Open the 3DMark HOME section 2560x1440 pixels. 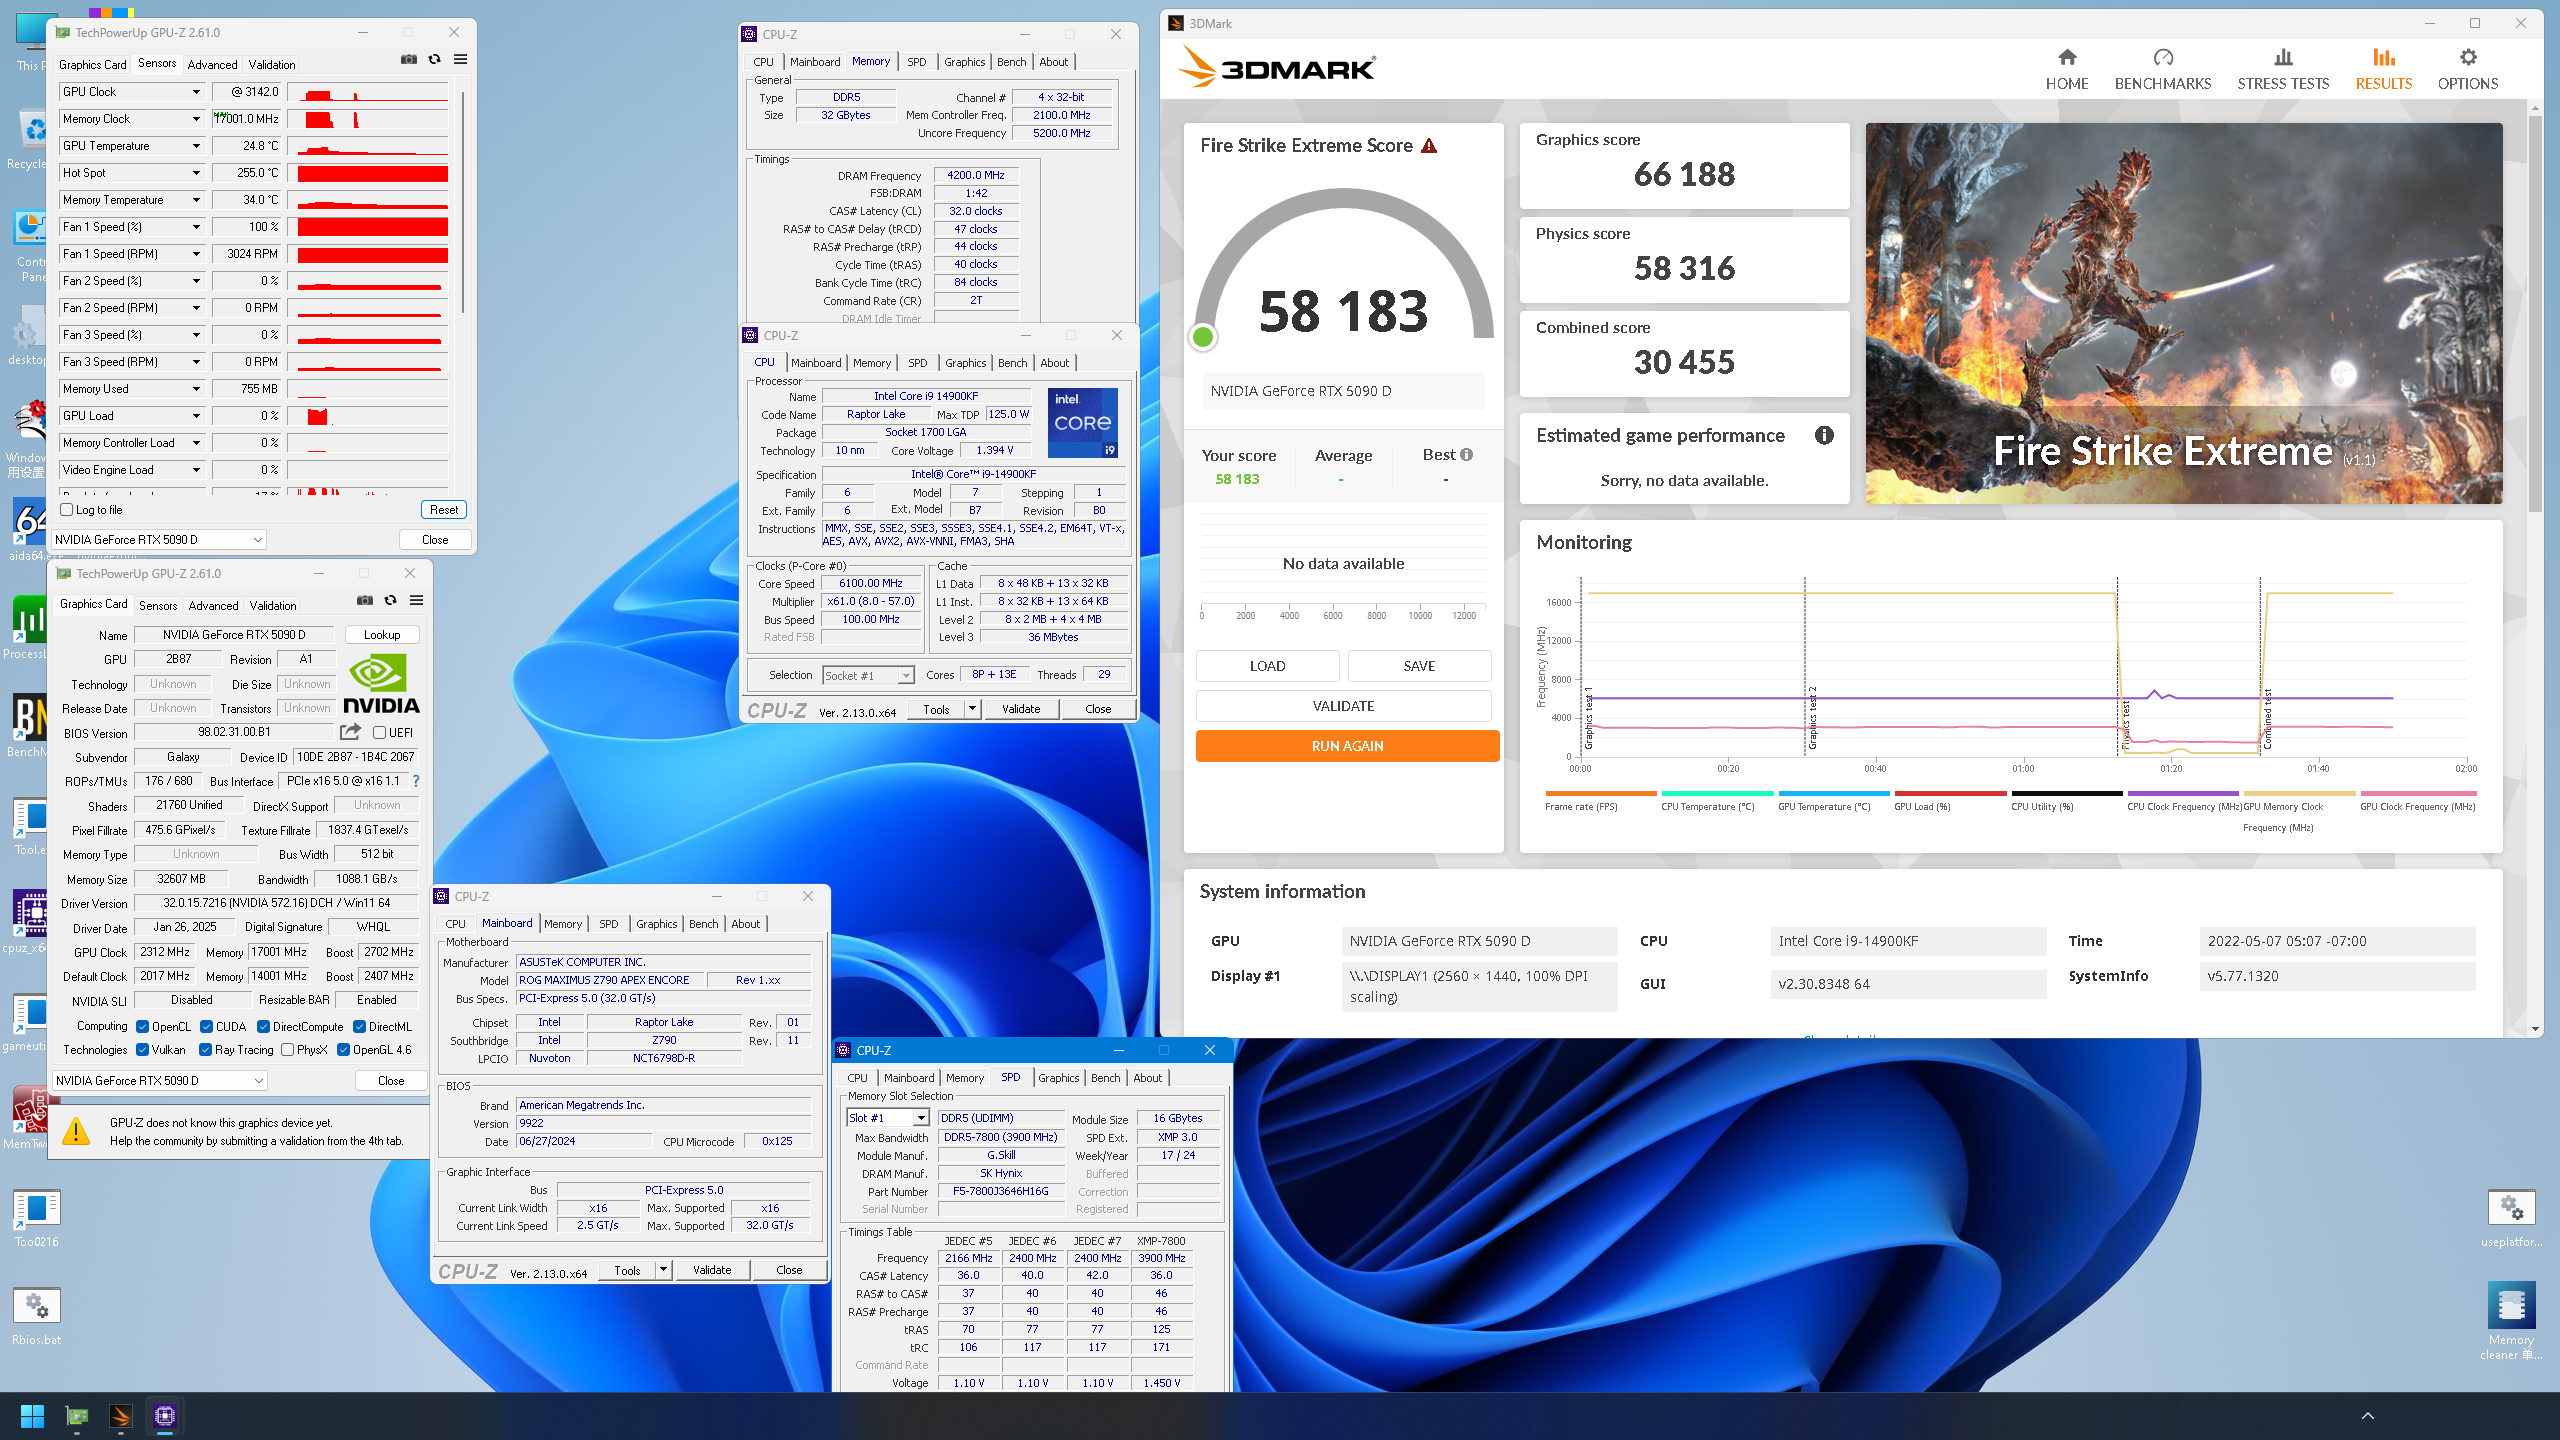(2066, 69)
